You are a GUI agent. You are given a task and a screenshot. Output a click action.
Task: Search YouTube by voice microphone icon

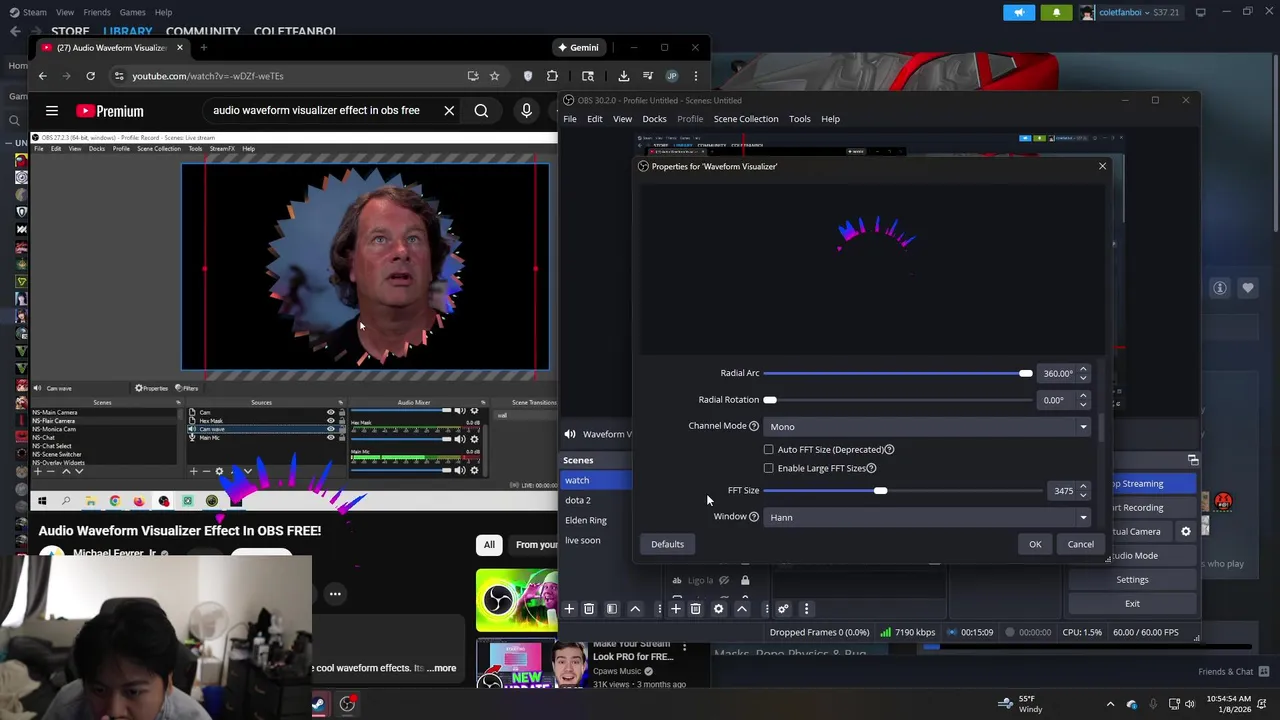pos(526,111)
